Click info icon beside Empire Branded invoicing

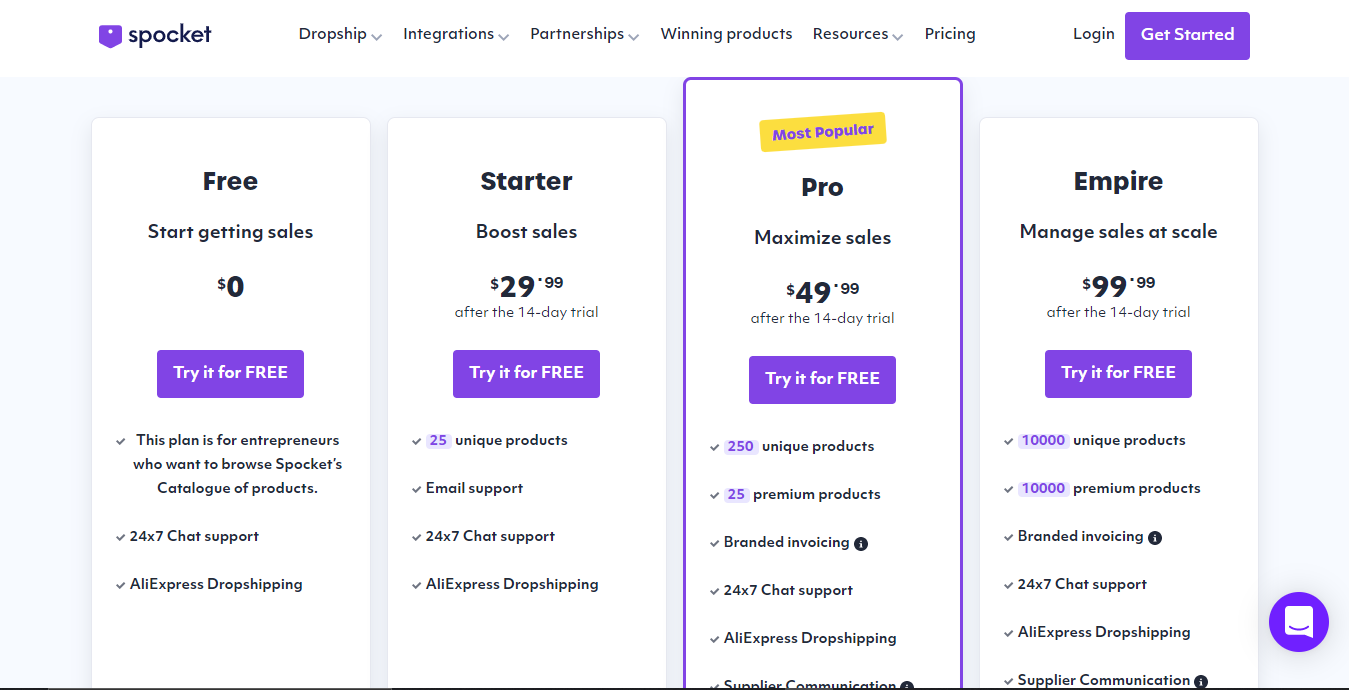point(1155,538)
